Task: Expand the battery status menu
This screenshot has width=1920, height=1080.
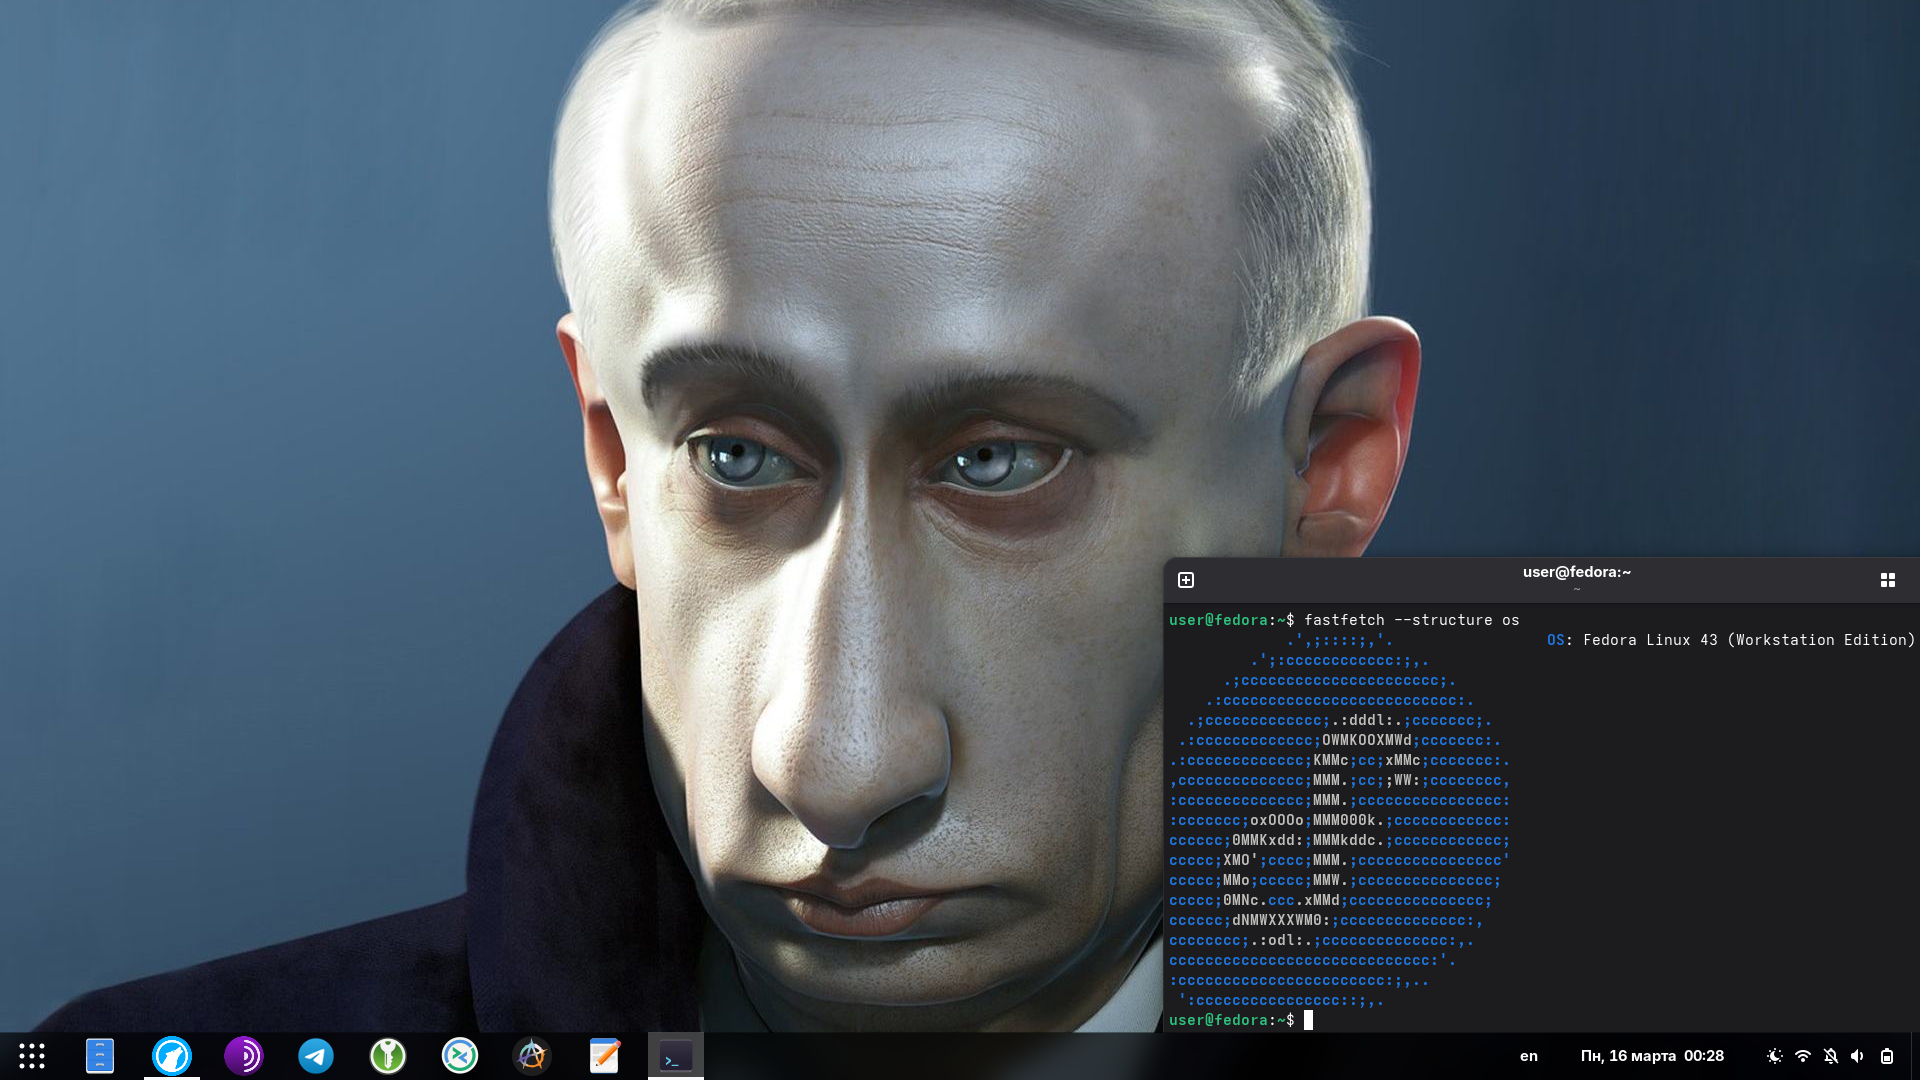Action: (1886, 1056)
